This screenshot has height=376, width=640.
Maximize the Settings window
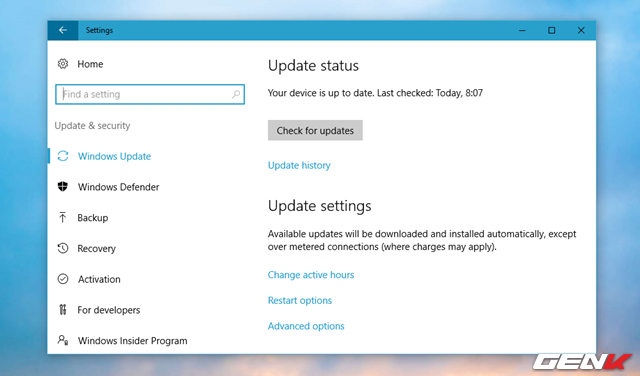coord(551,30)
